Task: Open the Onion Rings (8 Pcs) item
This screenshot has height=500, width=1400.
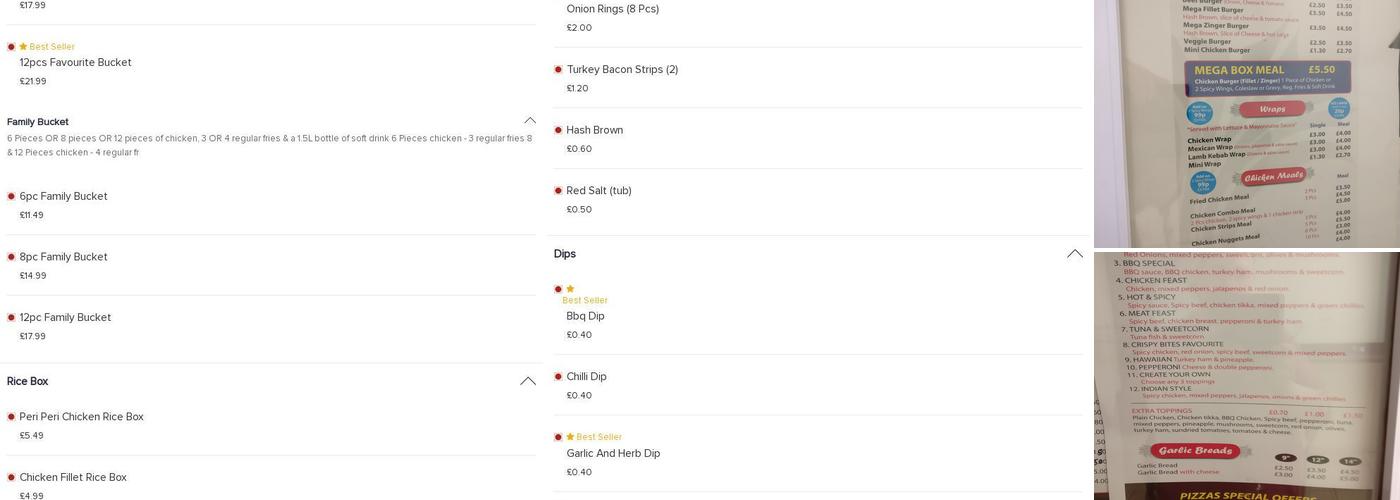Action: click(612, 9)
